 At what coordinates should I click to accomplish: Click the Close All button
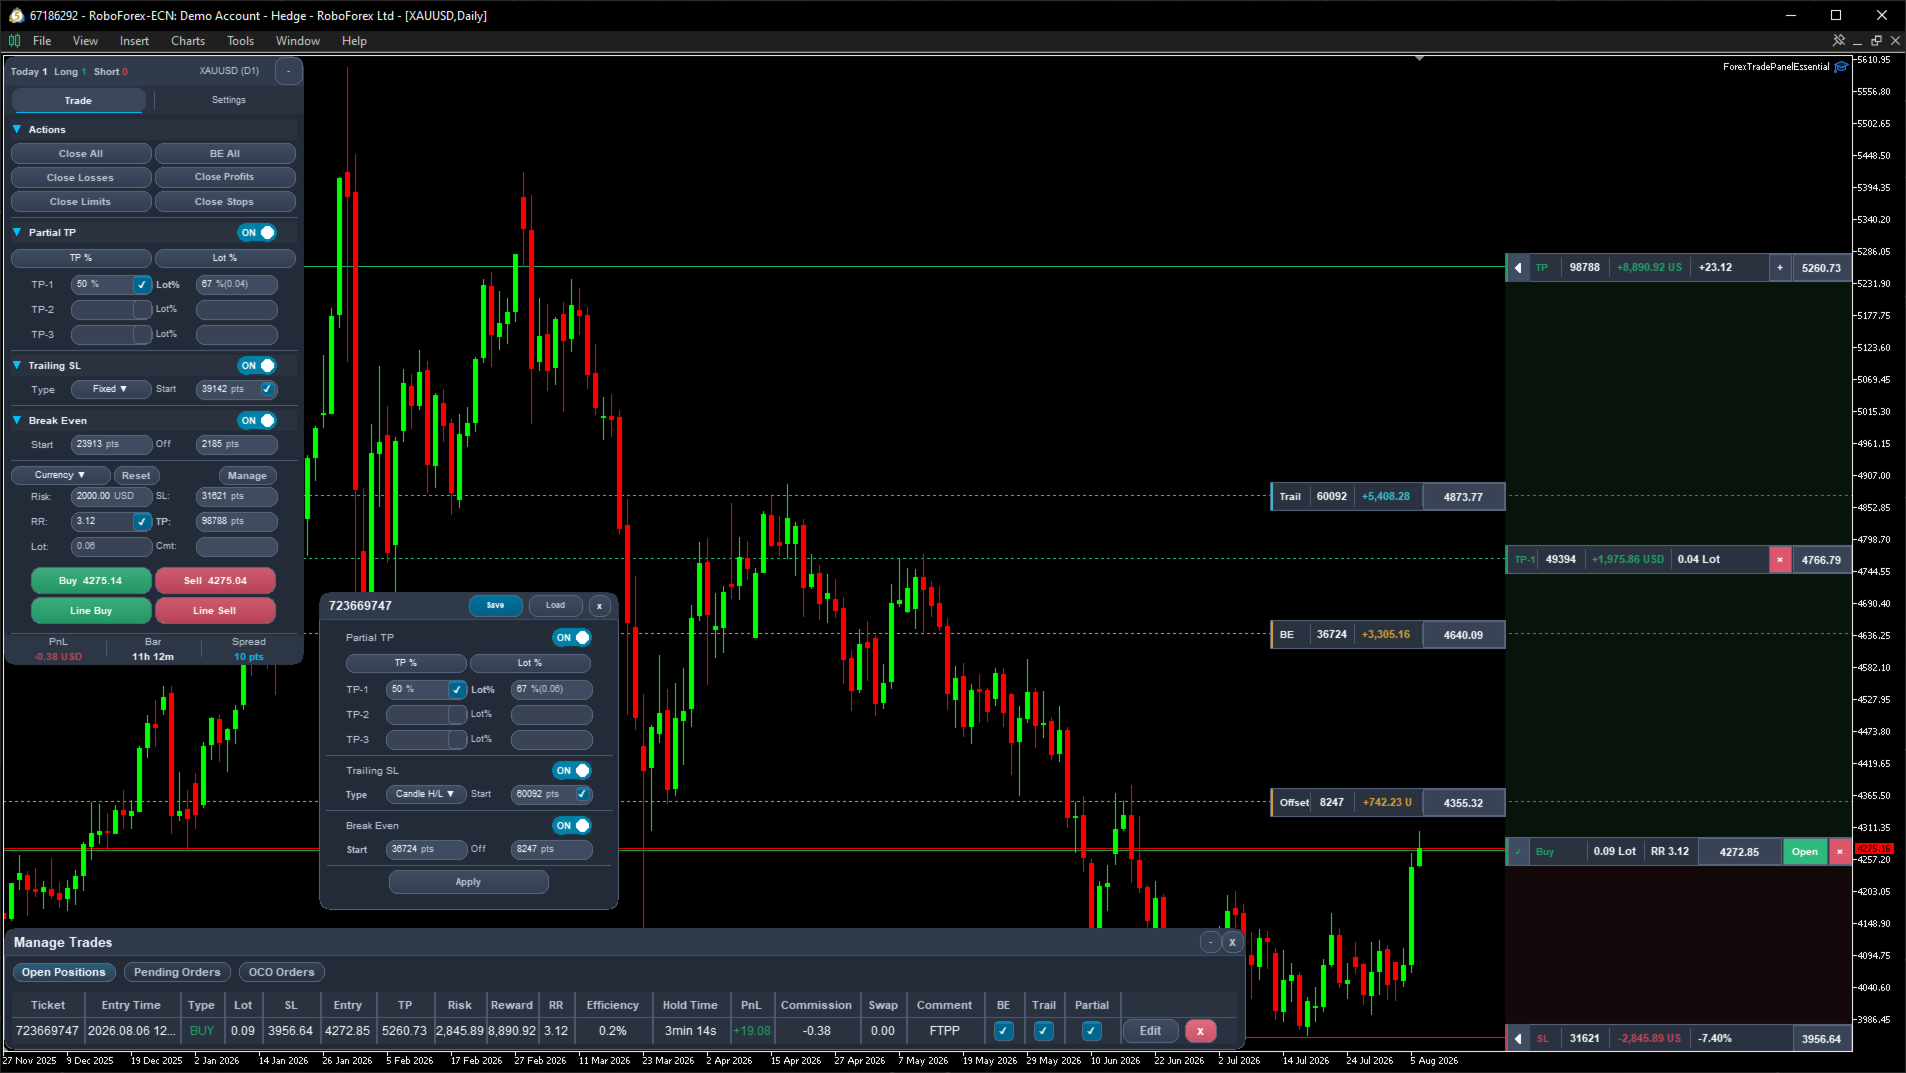click(81, 154)
